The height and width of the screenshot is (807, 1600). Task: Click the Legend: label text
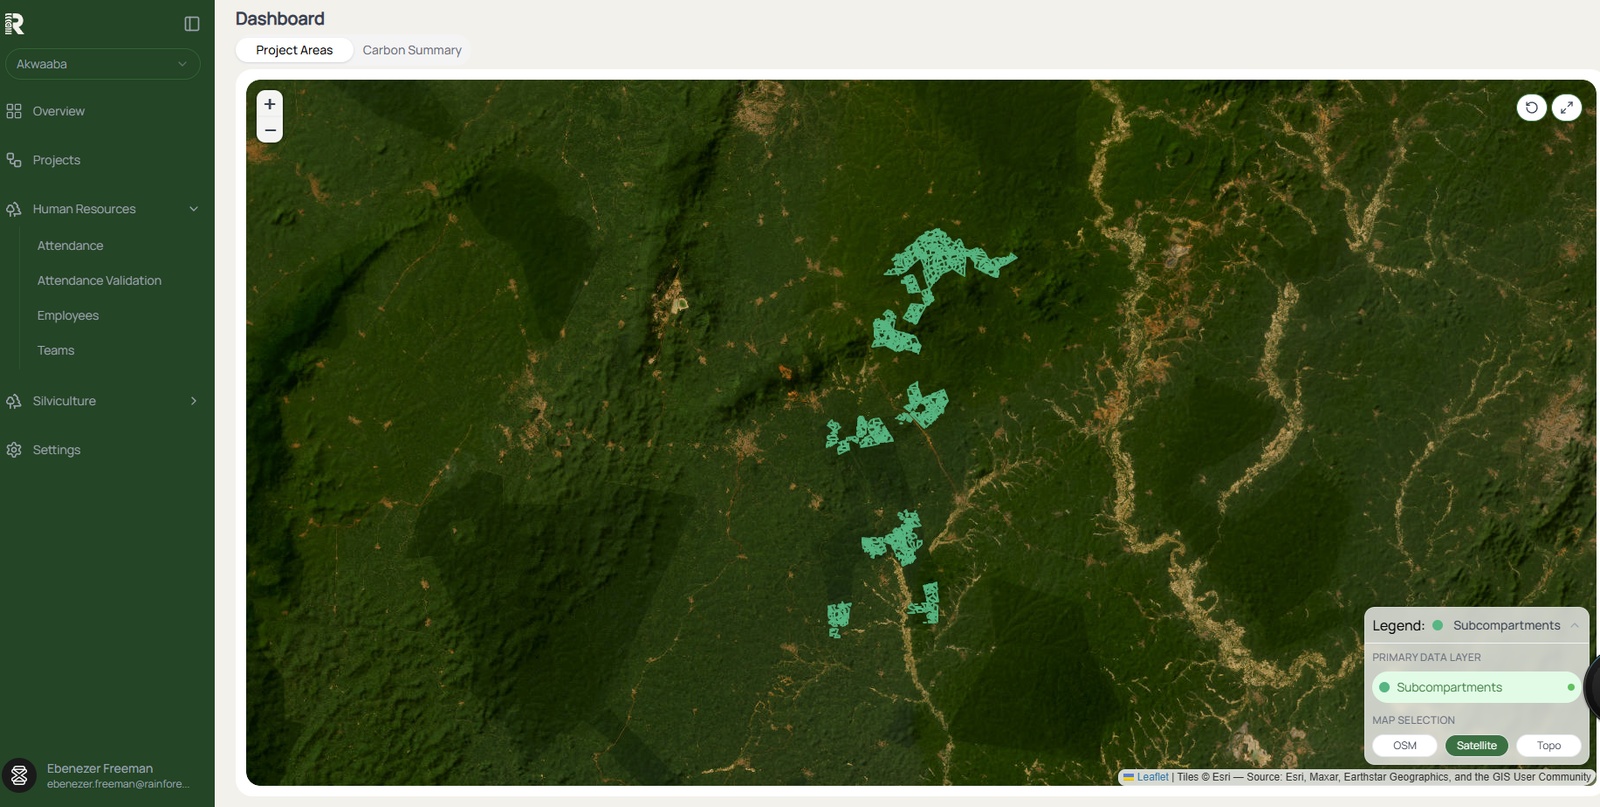pos(1398,626)
